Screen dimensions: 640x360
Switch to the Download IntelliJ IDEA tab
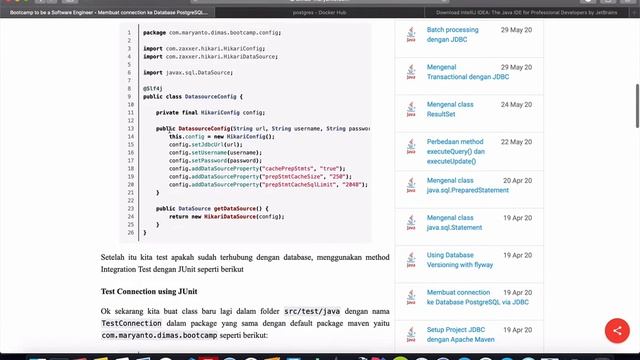click(x=527, y=13)
